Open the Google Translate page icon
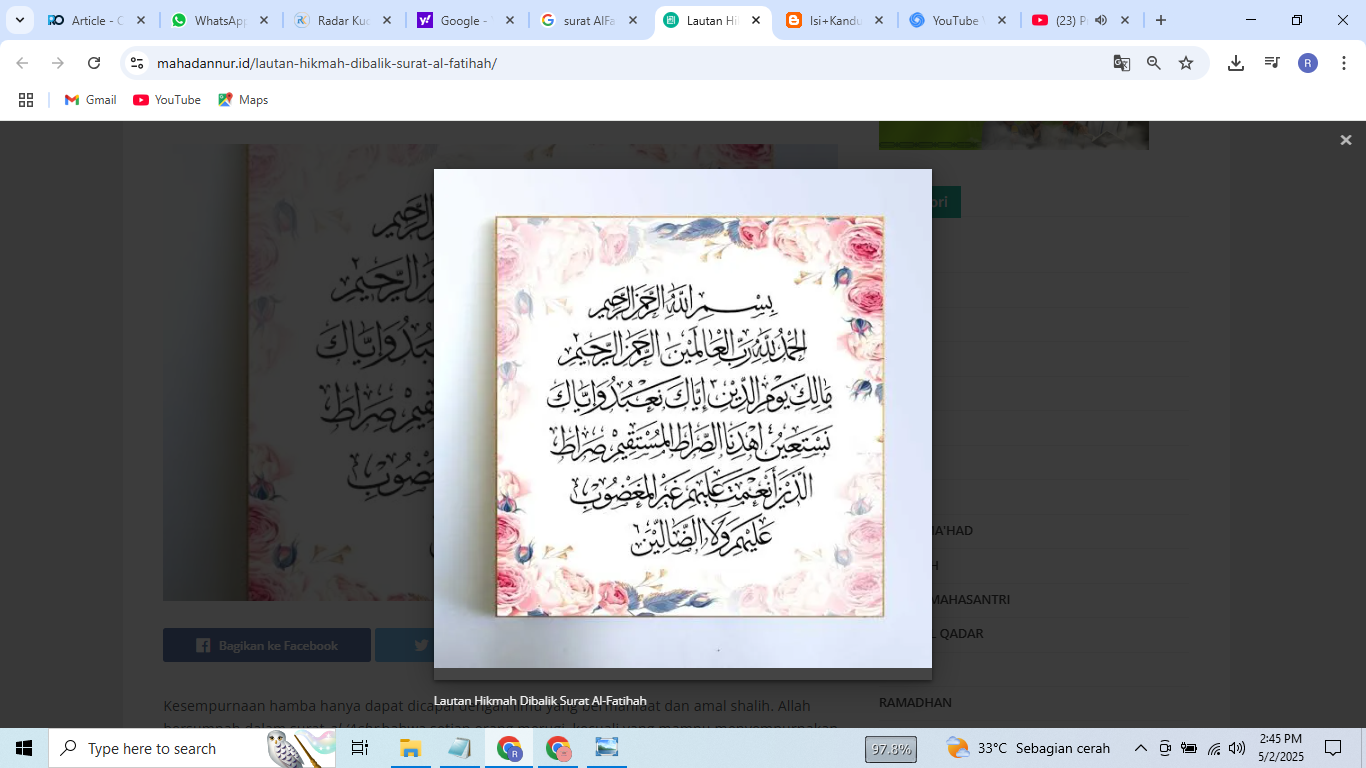Screen dimensions: 1366x768 (1122, 63)
